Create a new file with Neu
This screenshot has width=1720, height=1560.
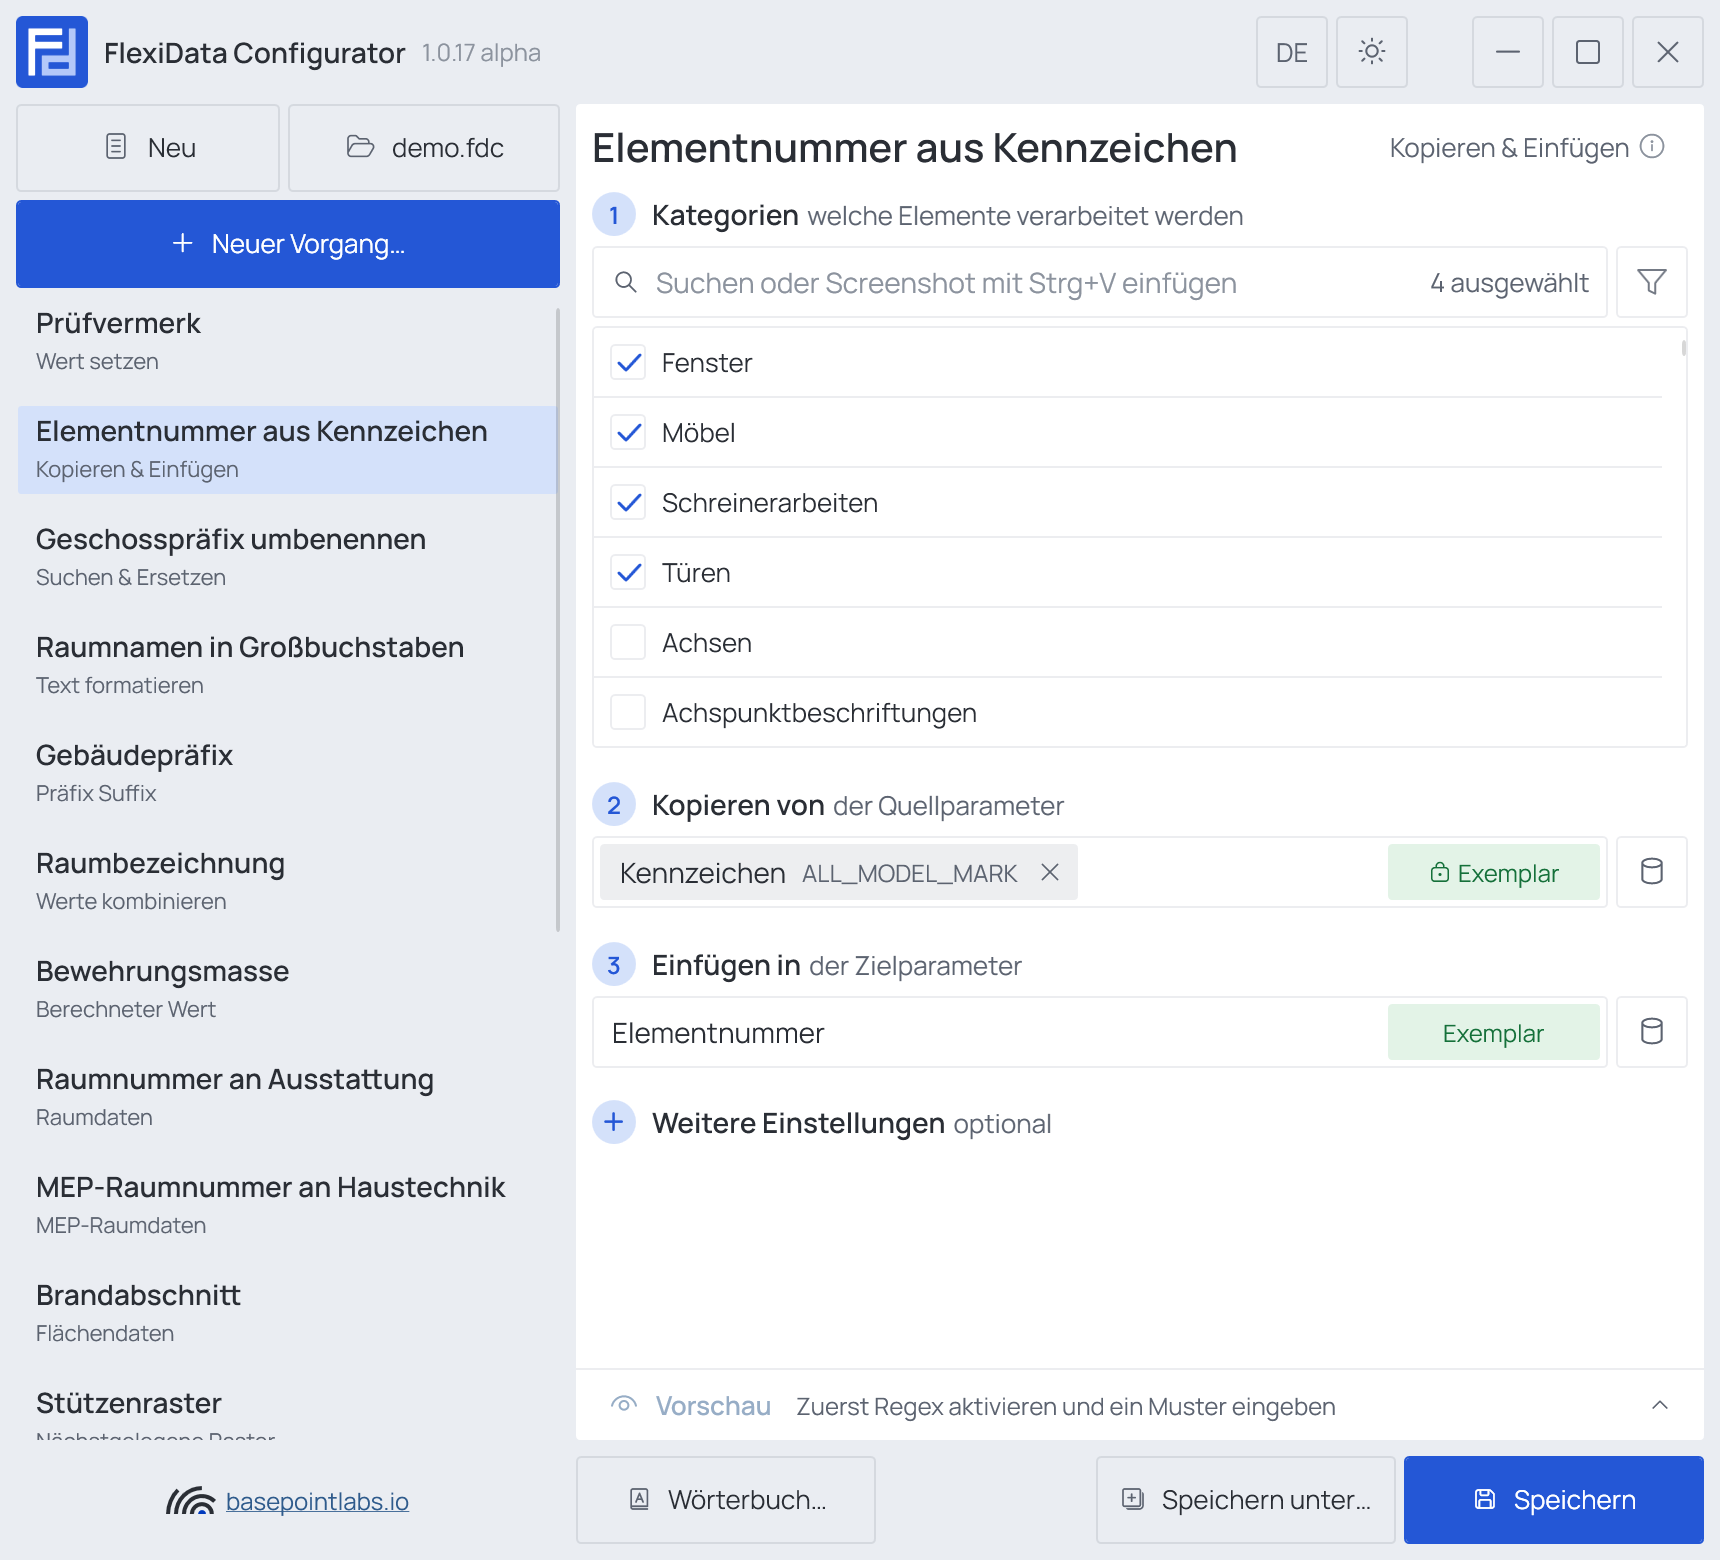click(x=148, y=148)
